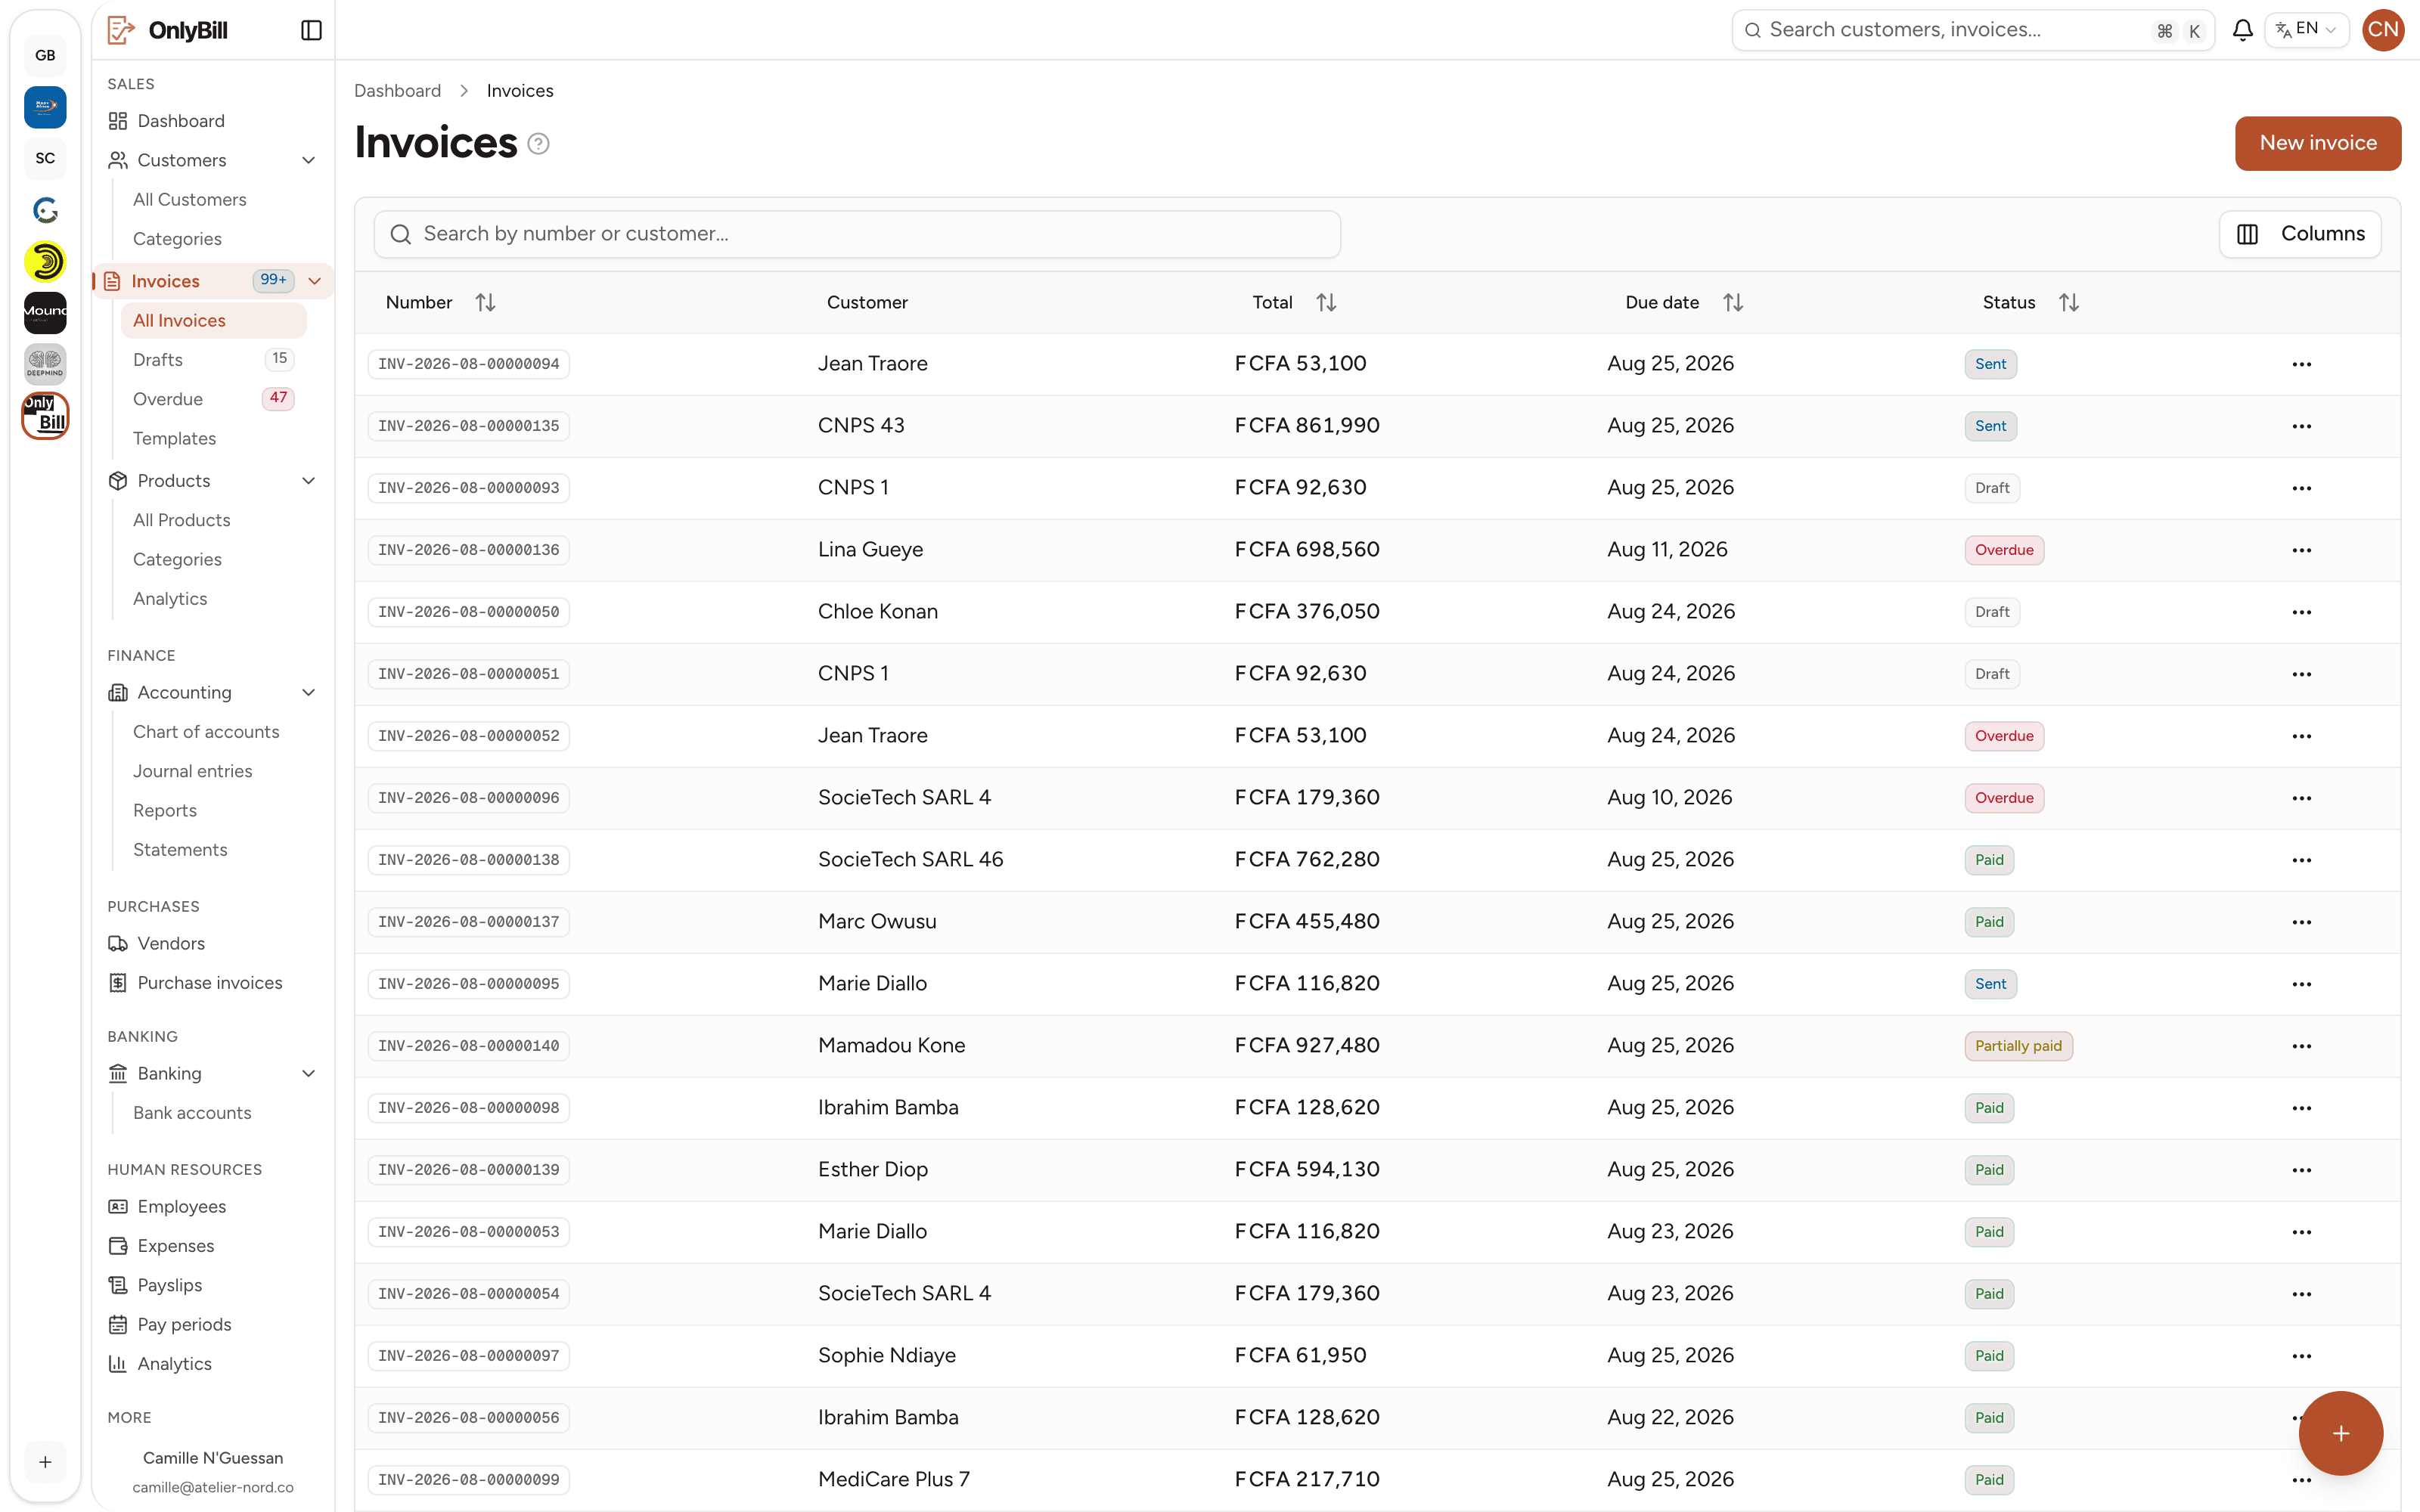Open row actions for Esther Diop invoice
Viewport: 2420px width, 1512px height.
click(x=2301, y=1170)
